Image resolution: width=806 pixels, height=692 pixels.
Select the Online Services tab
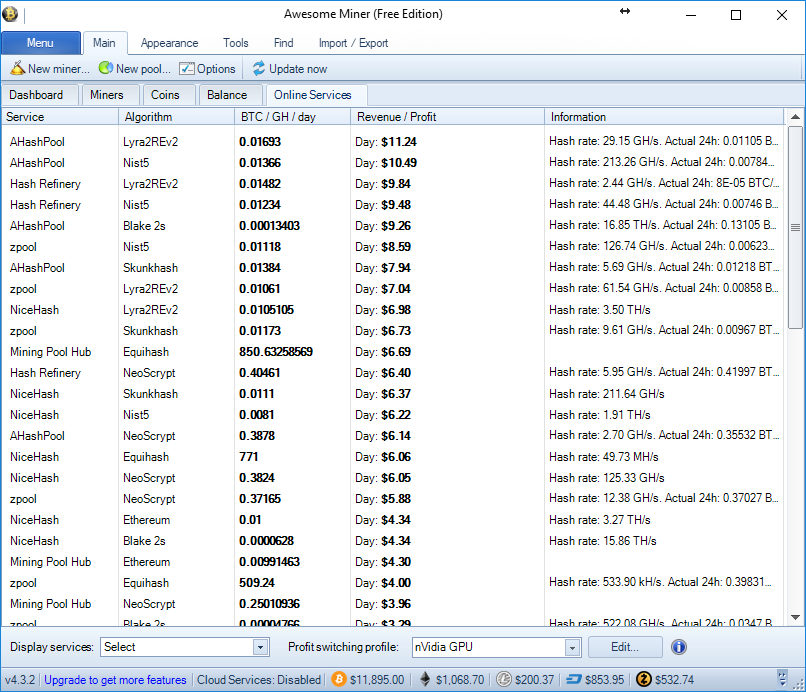click(x=315, y=95)
